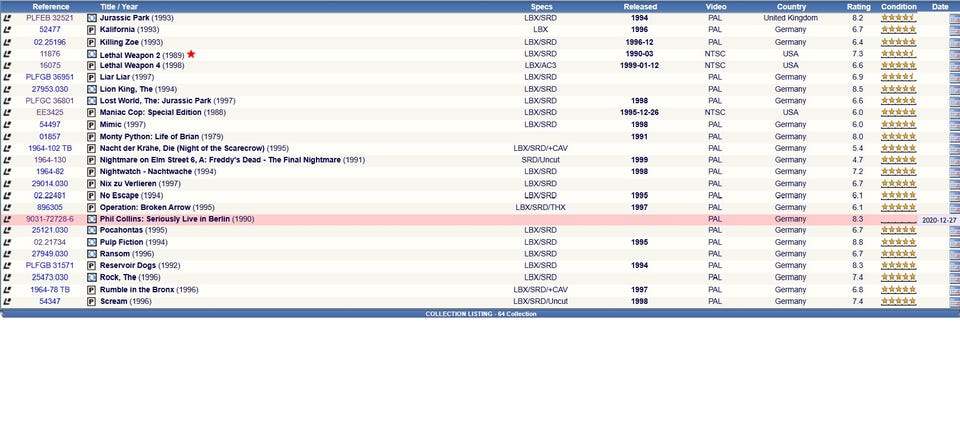Click the LD icon in the Liar Liar row
Viewport: 960px width, 442px height.
tap(7, 77)
